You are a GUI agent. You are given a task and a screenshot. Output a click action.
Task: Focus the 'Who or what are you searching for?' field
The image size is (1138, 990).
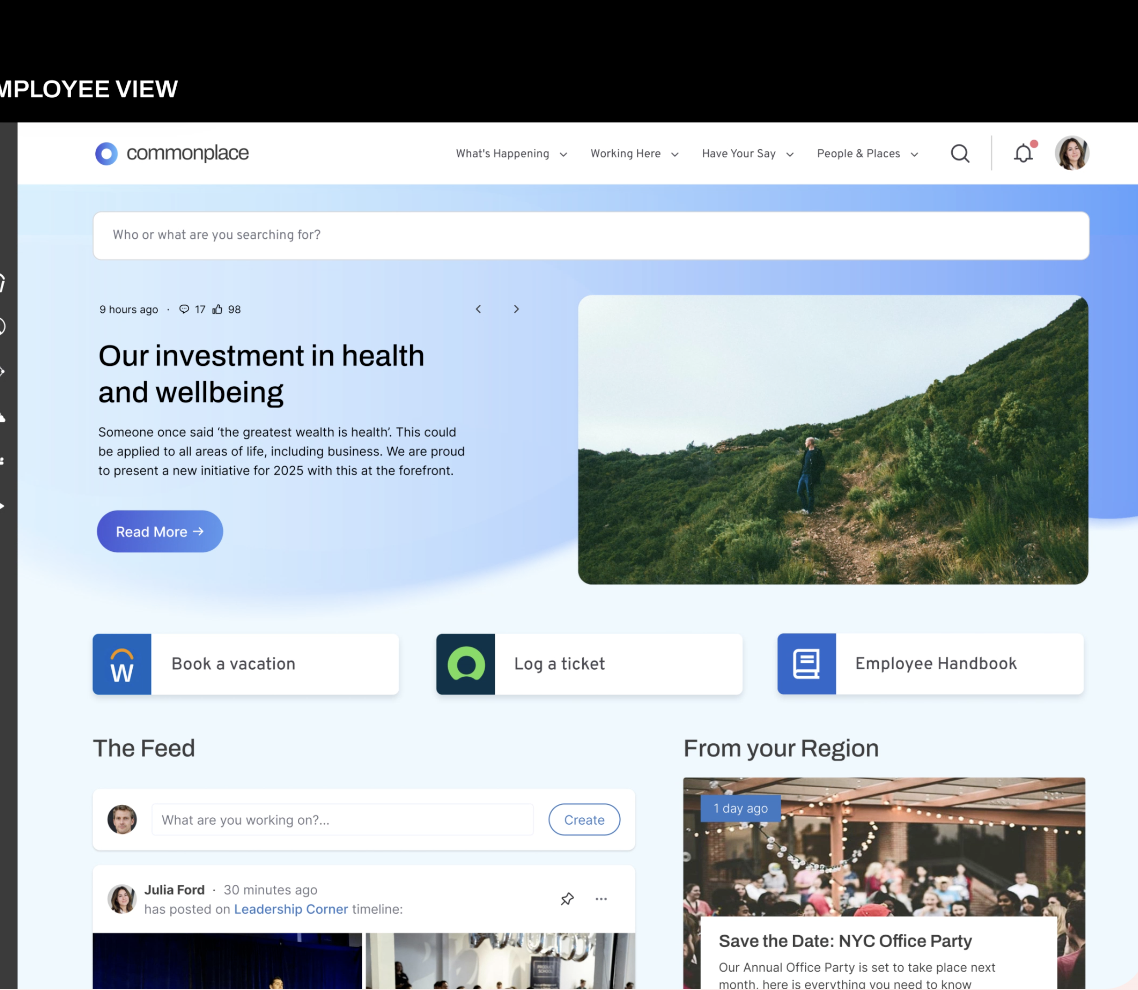590,235
